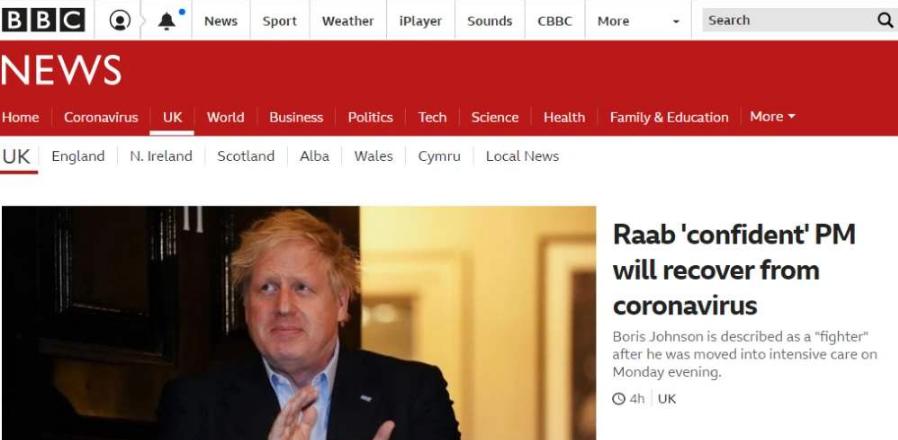The image size is (898, 440).
Task: Open iPlayer from the top bar
Action: [x=420, y=21]
